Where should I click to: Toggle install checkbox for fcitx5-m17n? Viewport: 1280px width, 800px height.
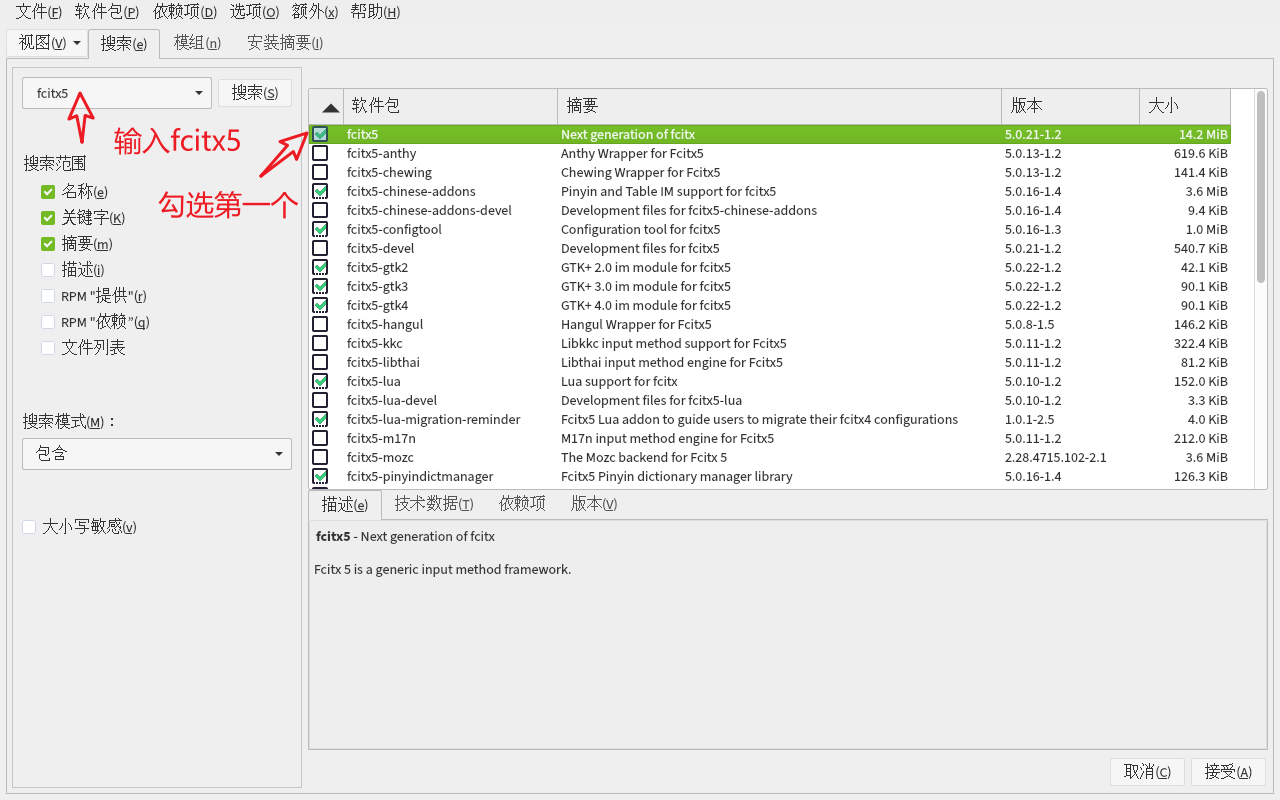320,438
